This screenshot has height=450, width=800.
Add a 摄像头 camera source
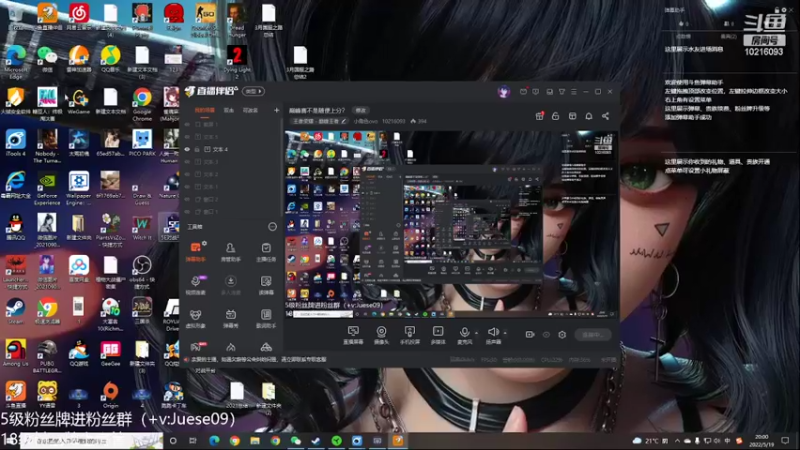(381, 335)
